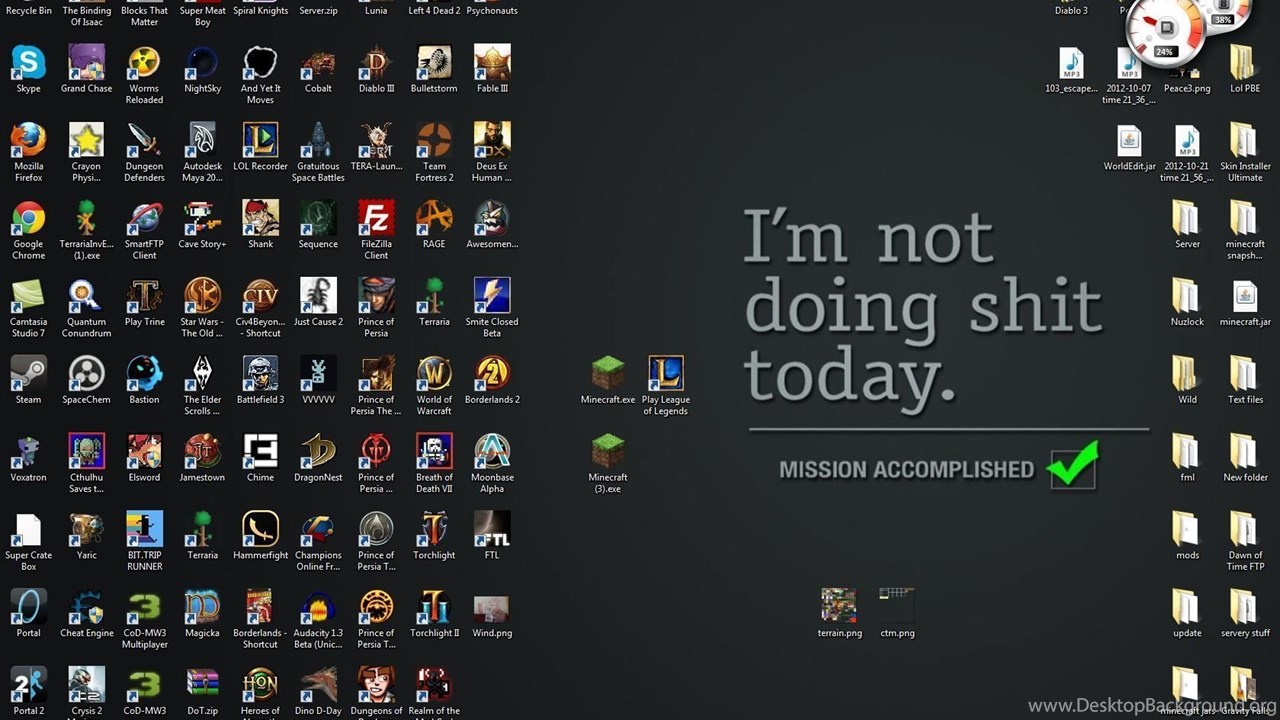1280x720 pixels.
Task: Select the Worms Reloaded icon
Action: pyautogui.click(x=144, y=63)
